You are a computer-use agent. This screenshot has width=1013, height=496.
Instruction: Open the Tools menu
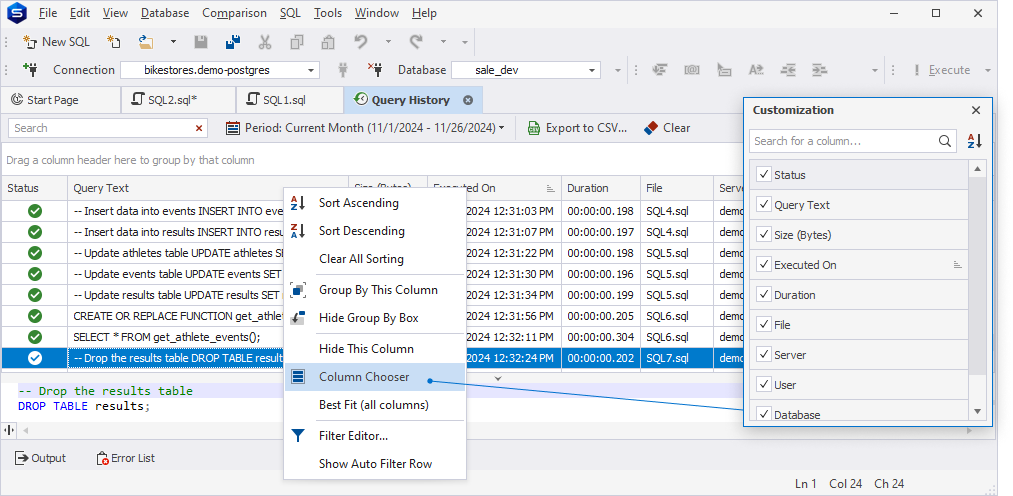(328, 13)
